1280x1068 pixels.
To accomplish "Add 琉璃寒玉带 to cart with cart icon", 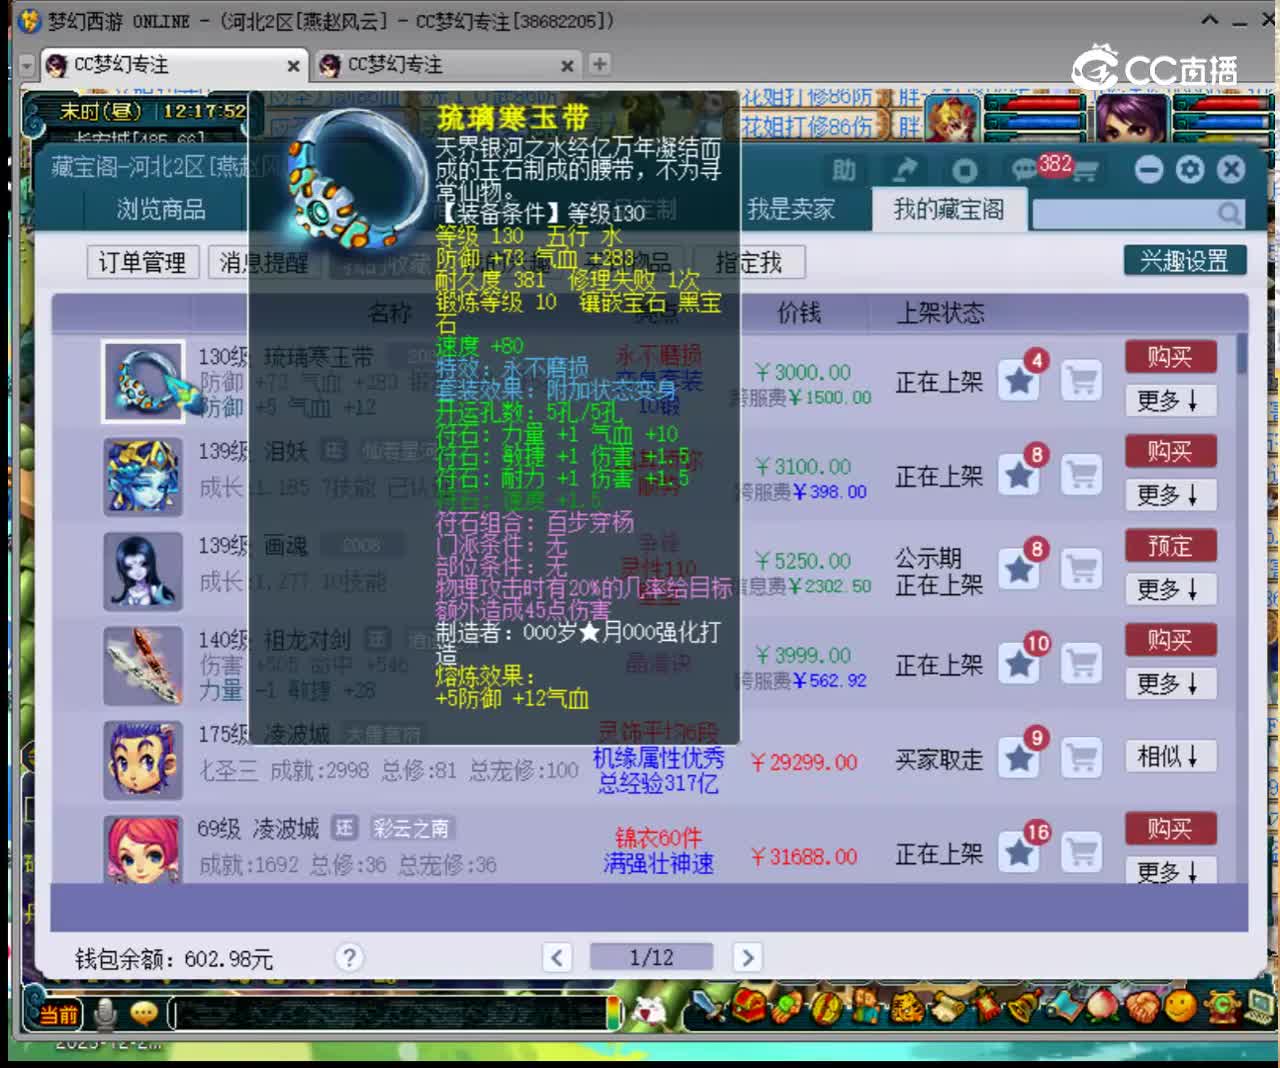I will point(1081,381).
